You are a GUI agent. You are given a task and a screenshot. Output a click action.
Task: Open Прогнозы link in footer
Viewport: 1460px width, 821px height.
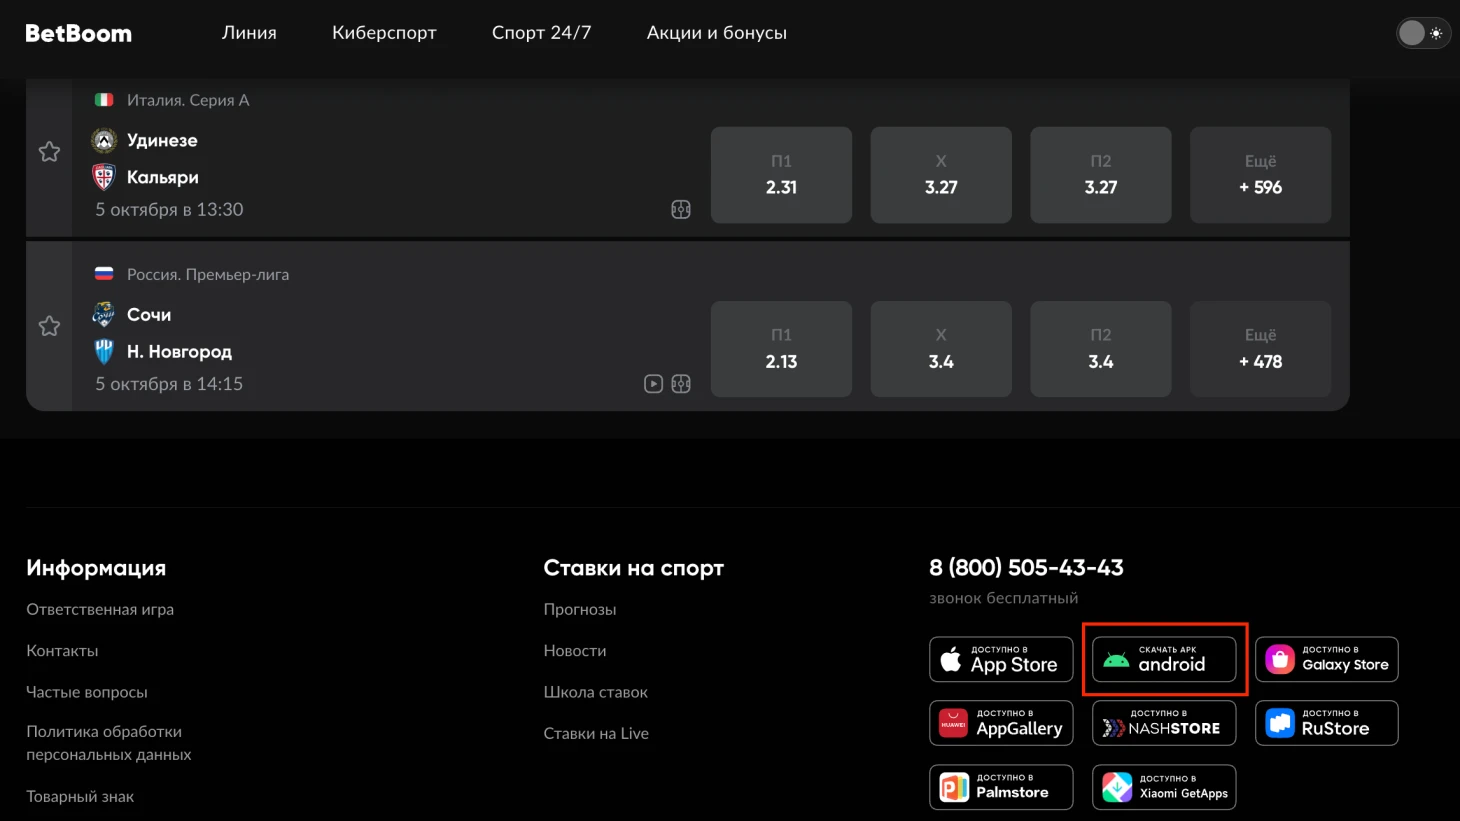pyautogui.click(x=580, y=609)
